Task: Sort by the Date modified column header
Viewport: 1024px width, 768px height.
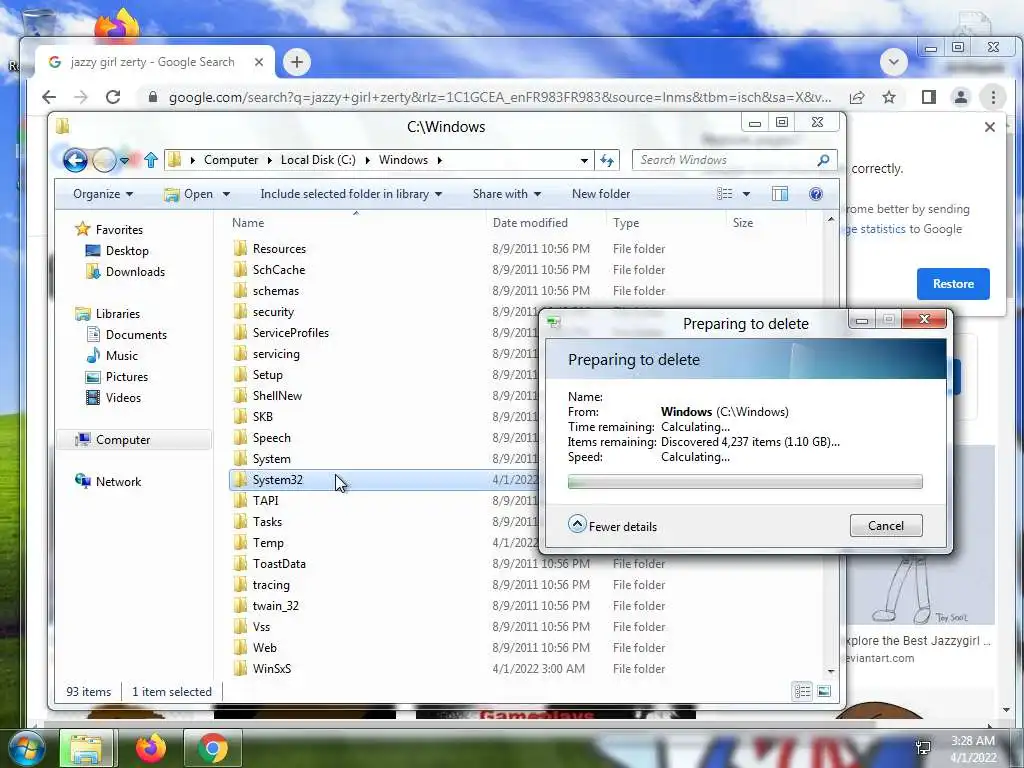Action: coord(530,223)
